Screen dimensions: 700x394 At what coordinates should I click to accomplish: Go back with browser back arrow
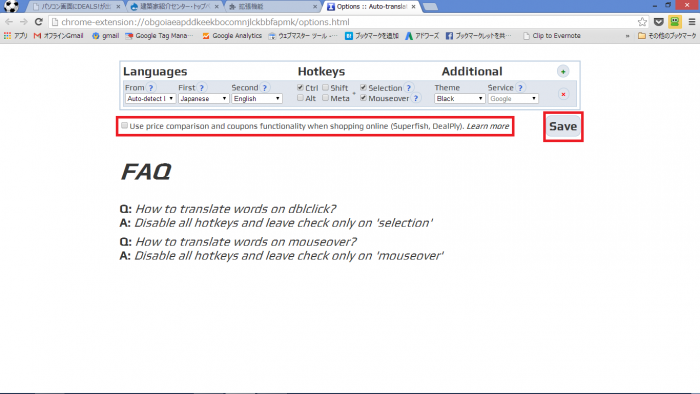coord(9,22)
